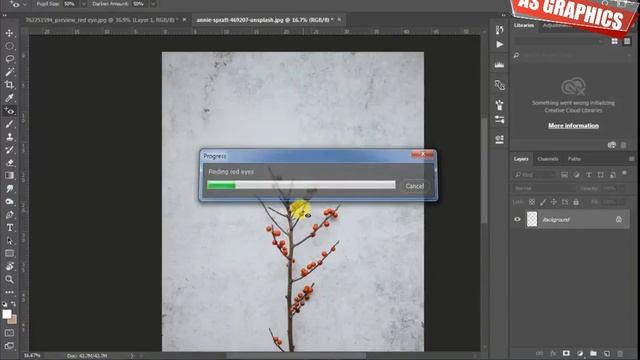Select the Zoom tool
Screen dimensions: 640x360
coord(9,280)
